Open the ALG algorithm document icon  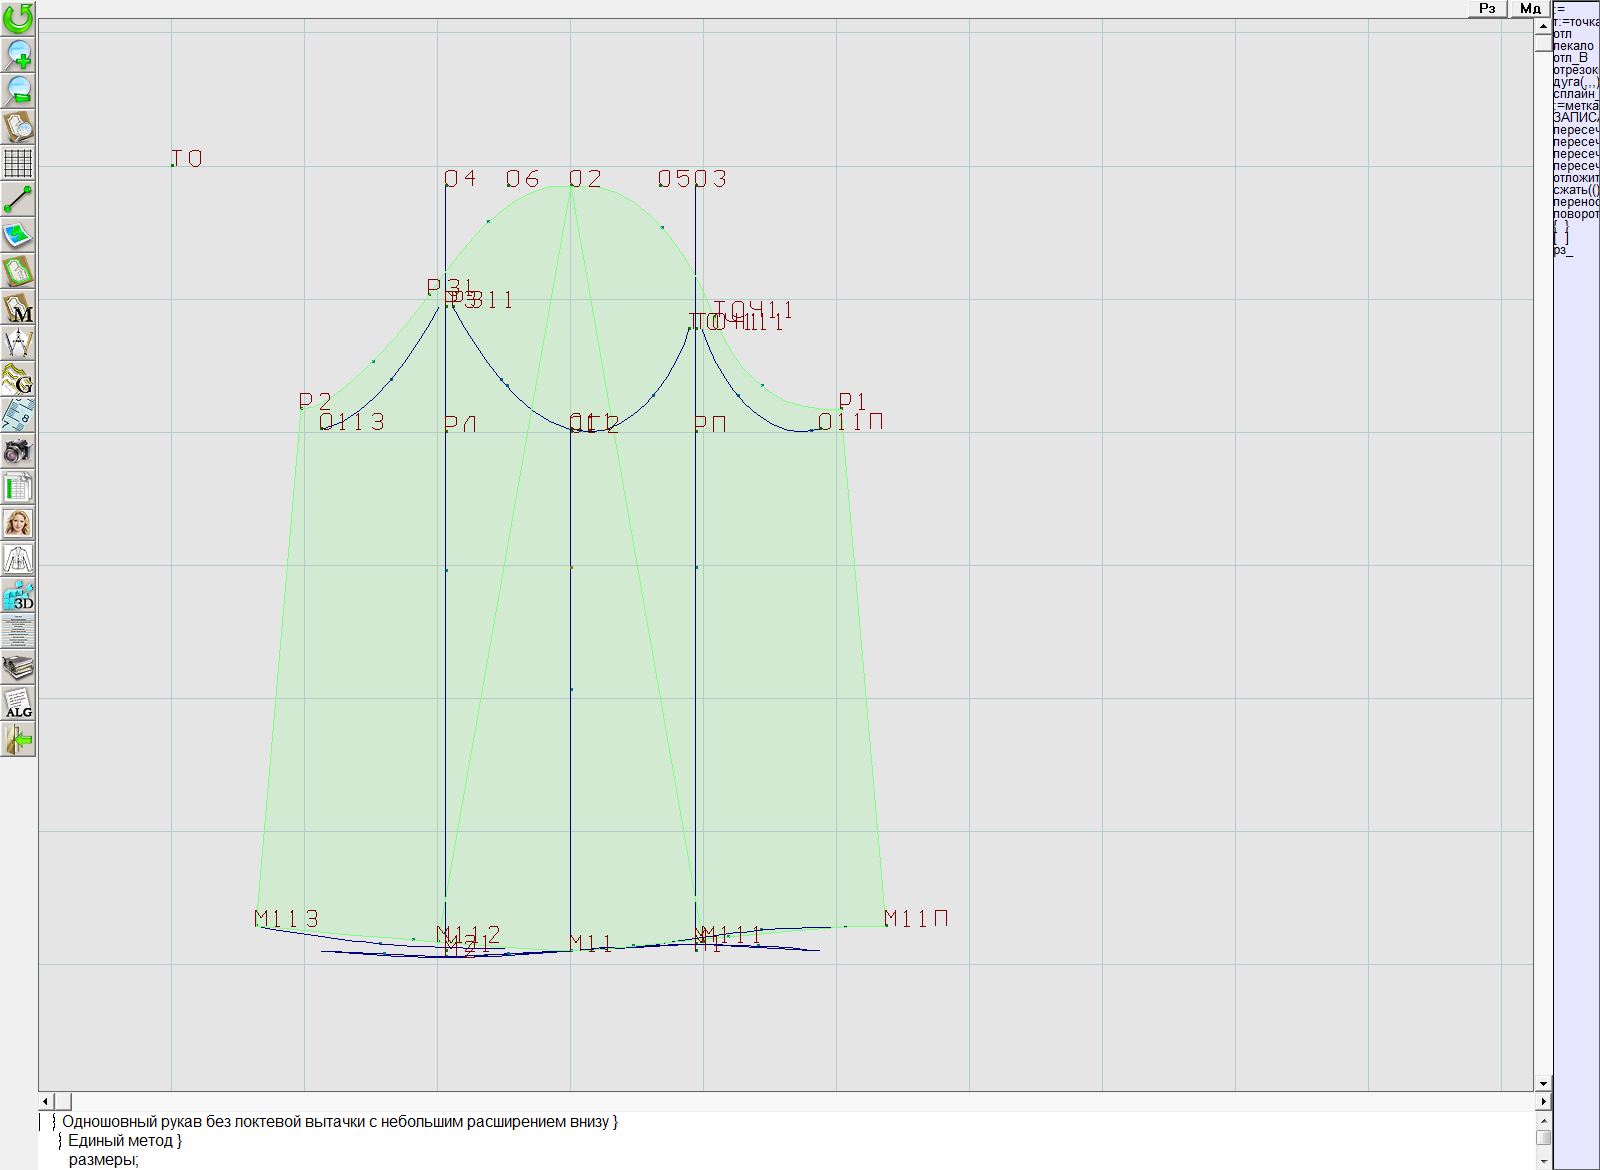pyautogui.click(x=18, y=703)
